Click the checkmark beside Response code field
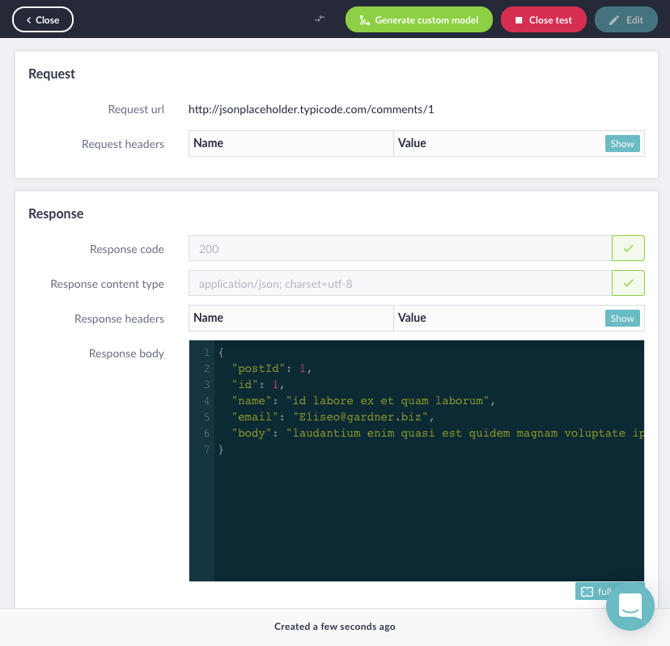Screen dimensions: 670x646 (628, 249)
